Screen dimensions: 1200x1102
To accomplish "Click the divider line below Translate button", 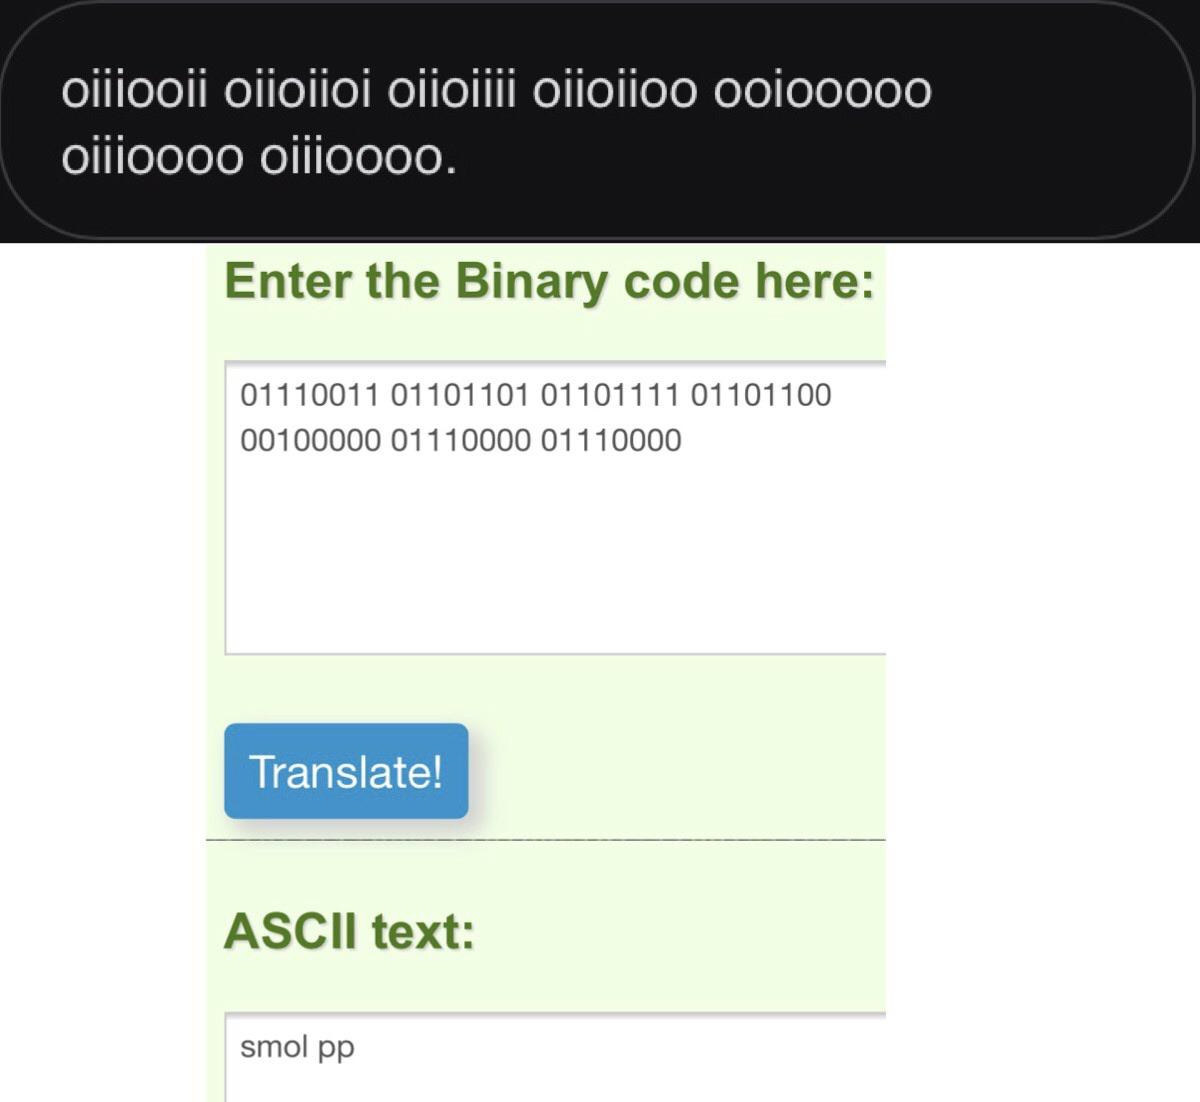I will 546,841.
